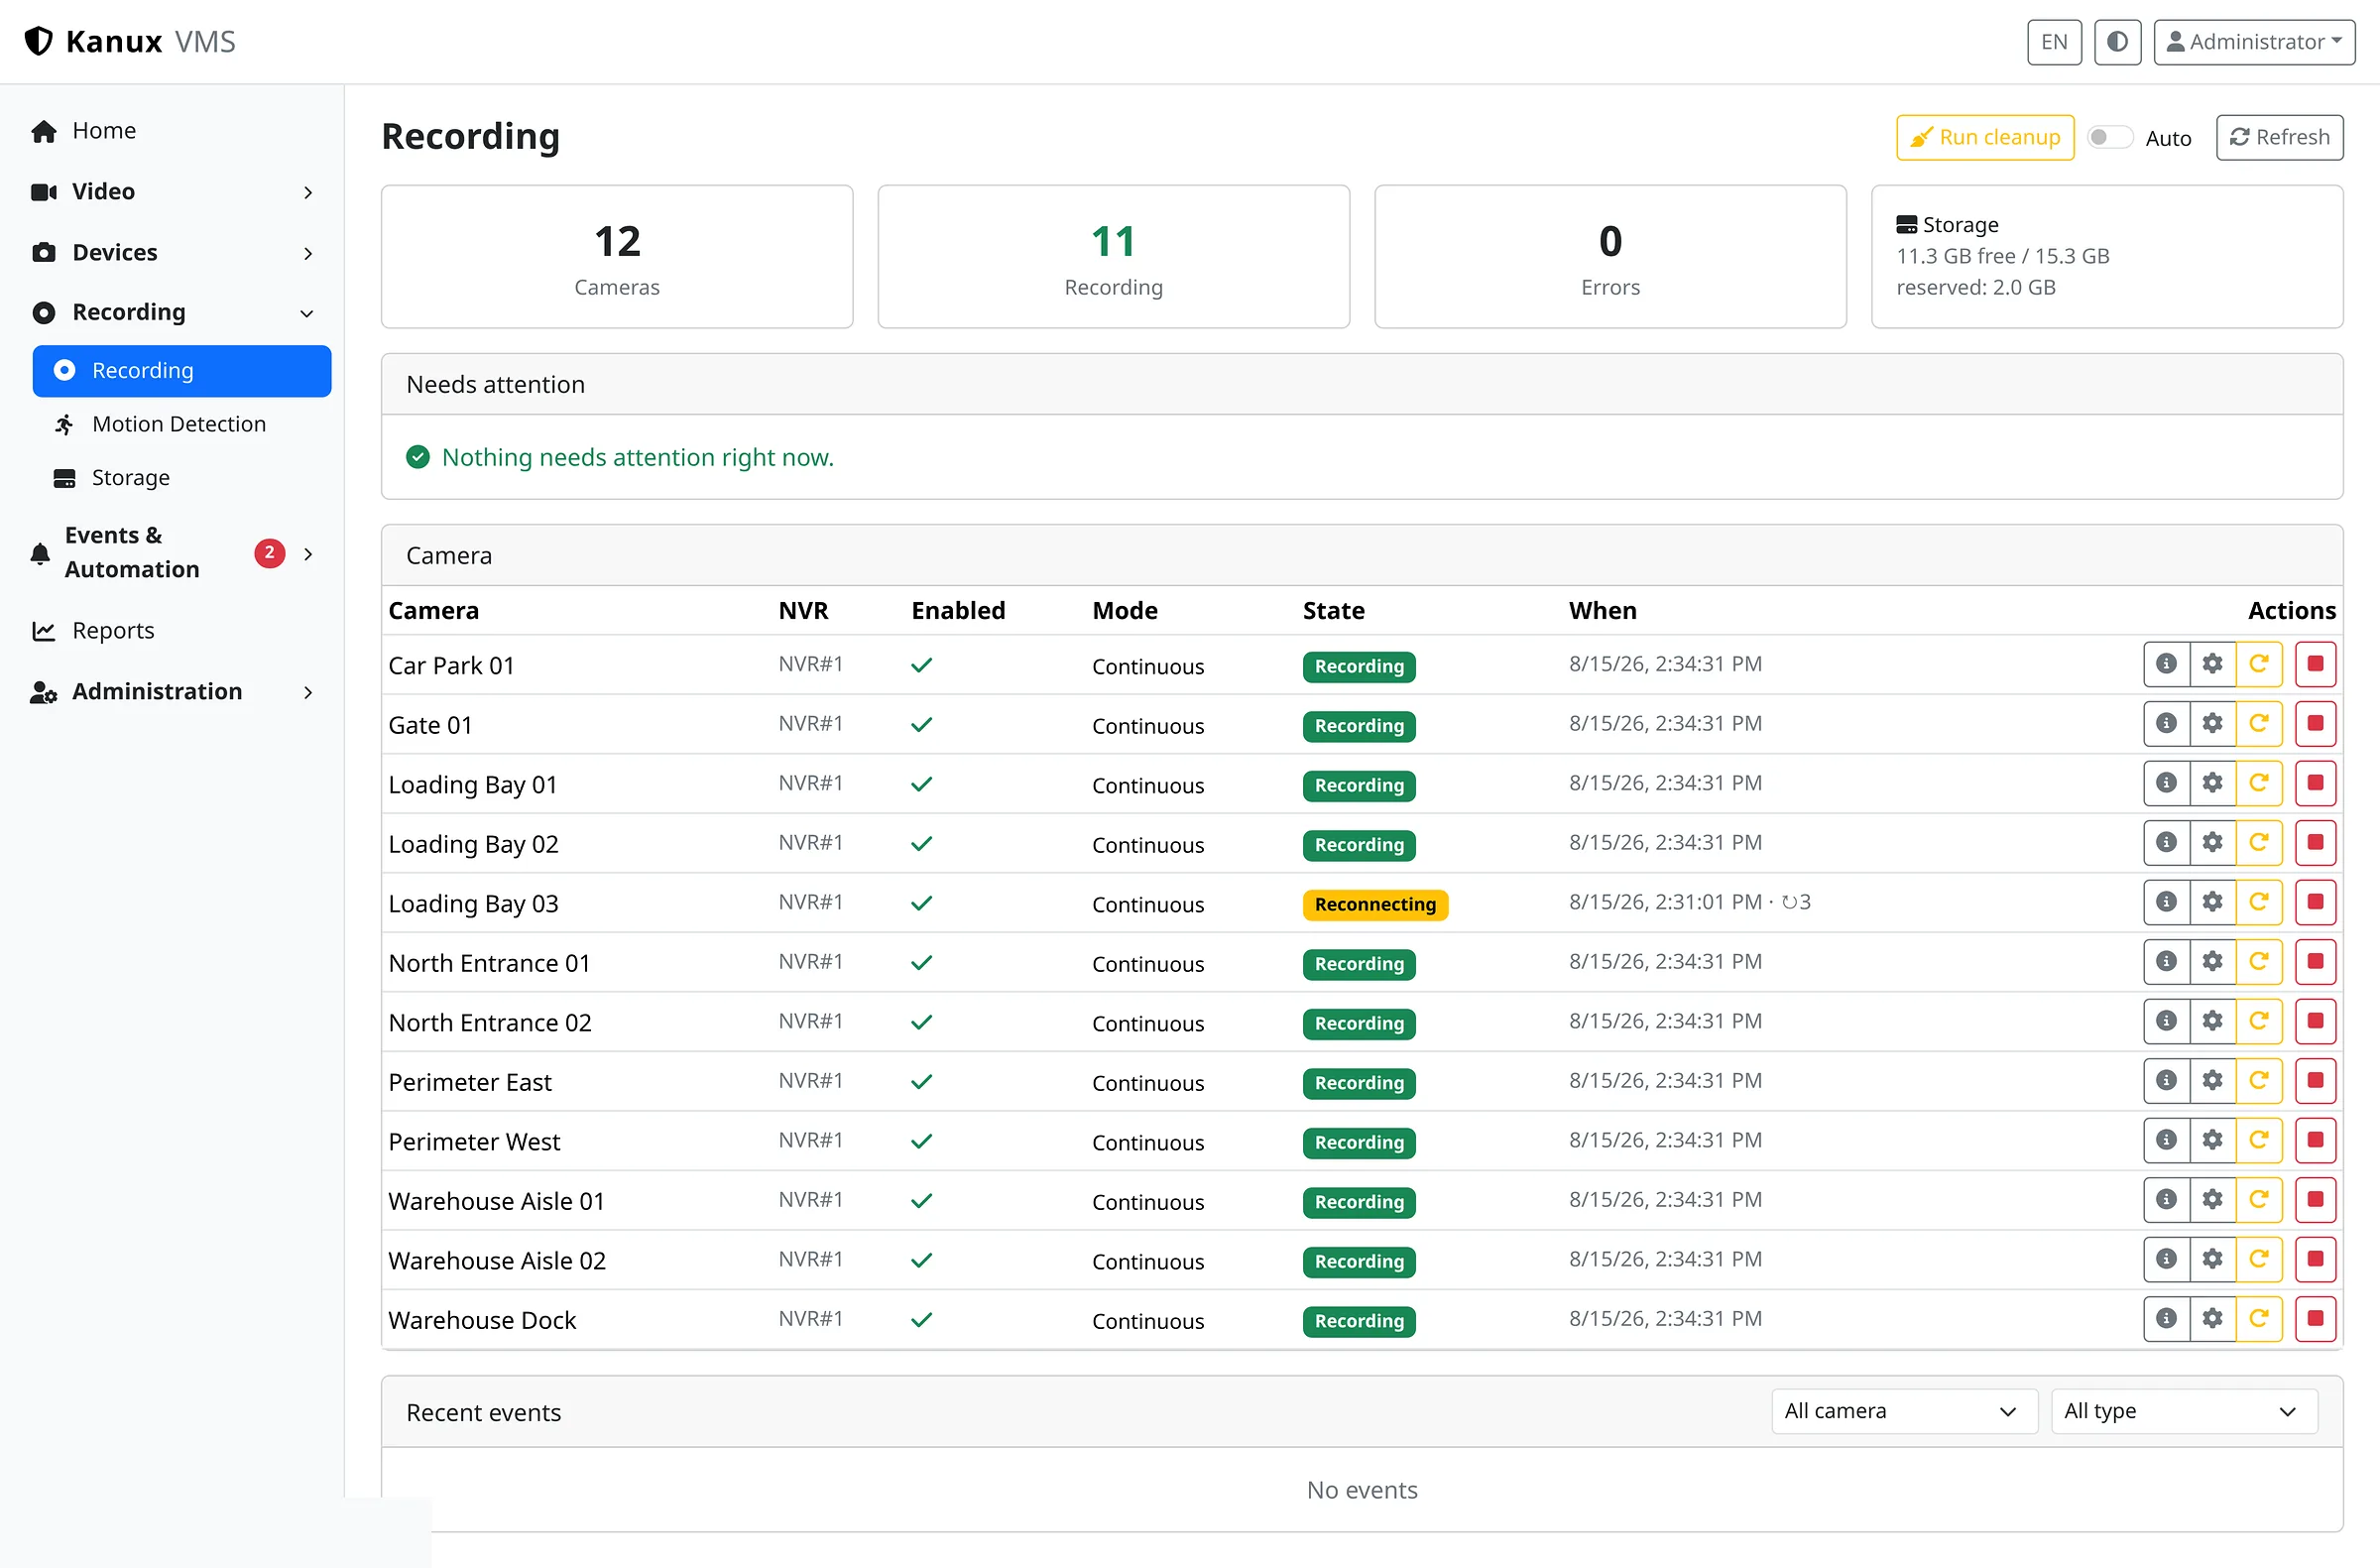Stop recording on Warehouse Dock
The image size is (2380, 1568).
pos(2315,1319)
